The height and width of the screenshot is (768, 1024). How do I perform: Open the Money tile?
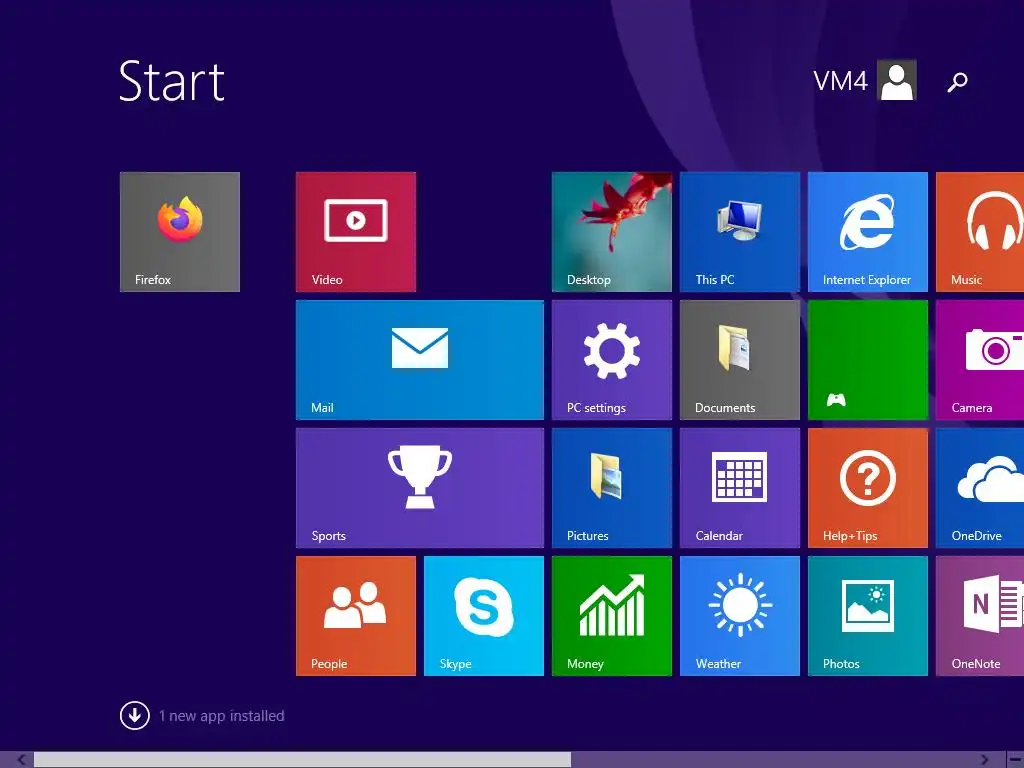pyautogui.click(x=612, y=616)
